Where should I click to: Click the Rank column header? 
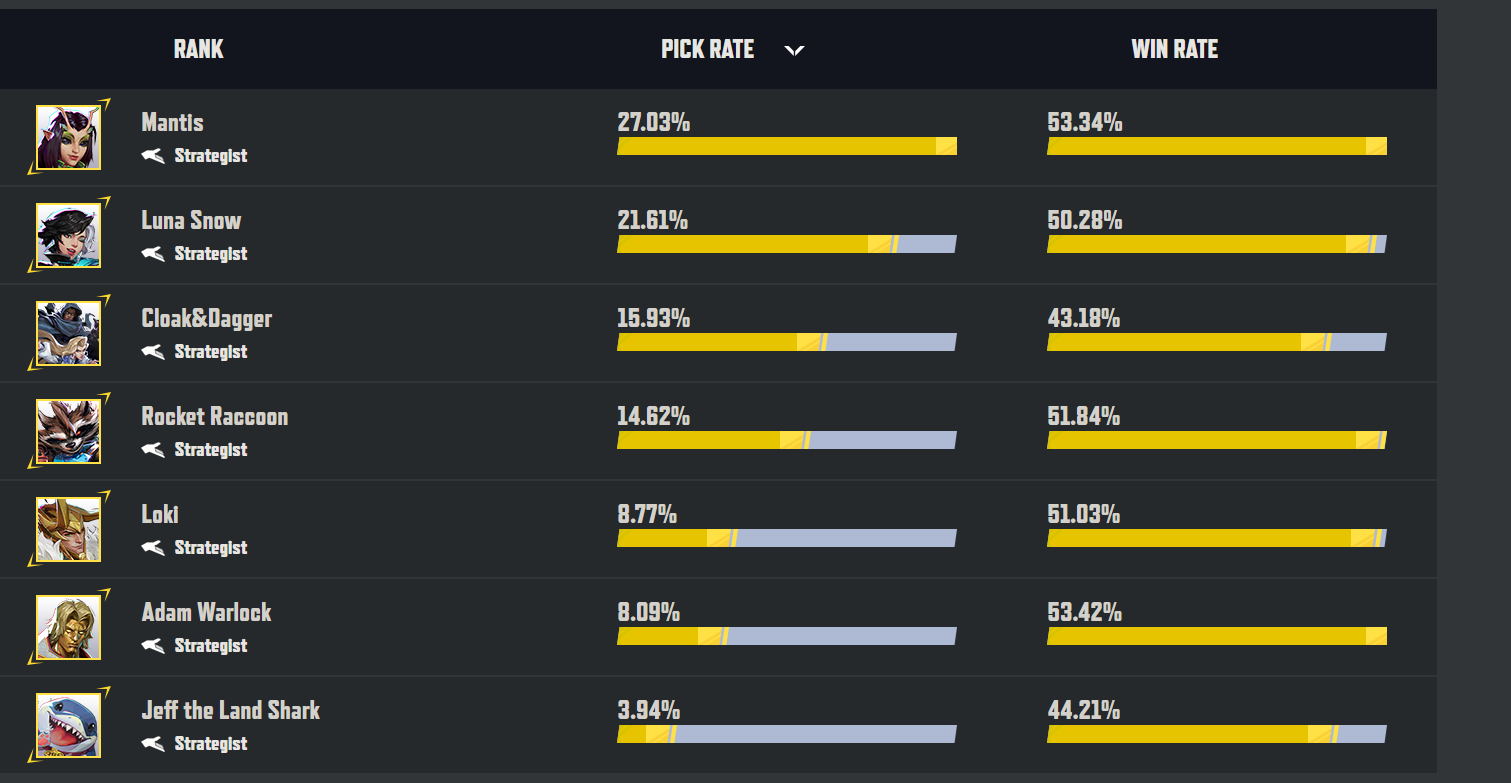pos(198,49)
